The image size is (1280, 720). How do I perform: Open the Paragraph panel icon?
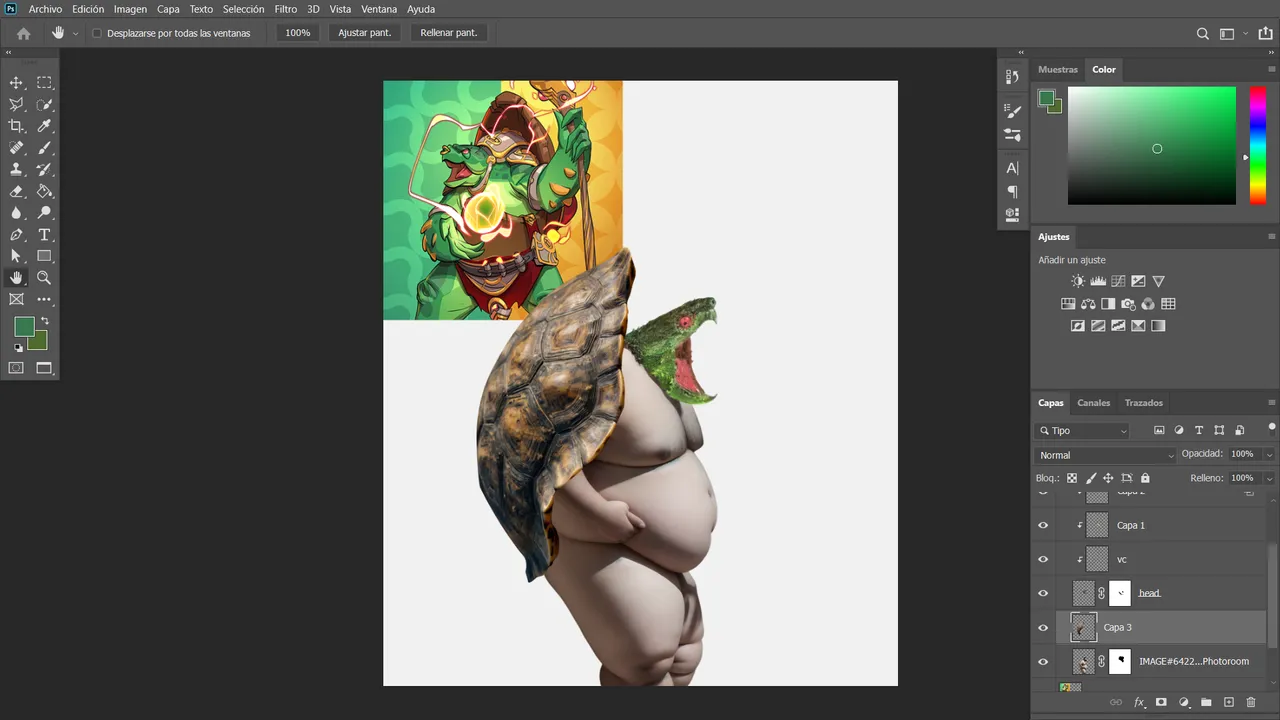click(1012, 191)
